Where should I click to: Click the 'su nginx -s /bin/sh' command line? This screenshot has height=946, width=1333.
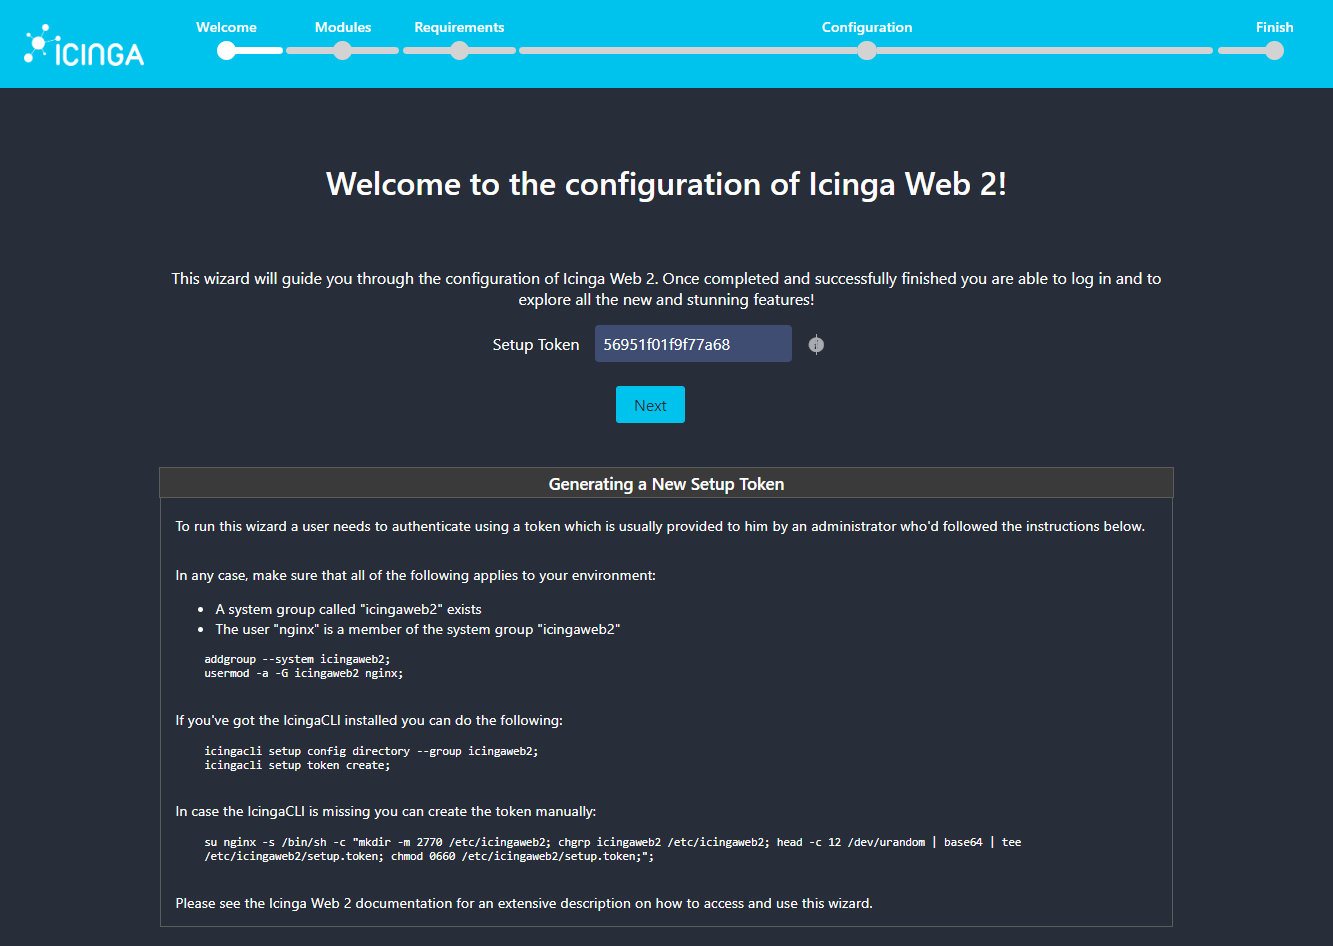click(x=613, y=842)
